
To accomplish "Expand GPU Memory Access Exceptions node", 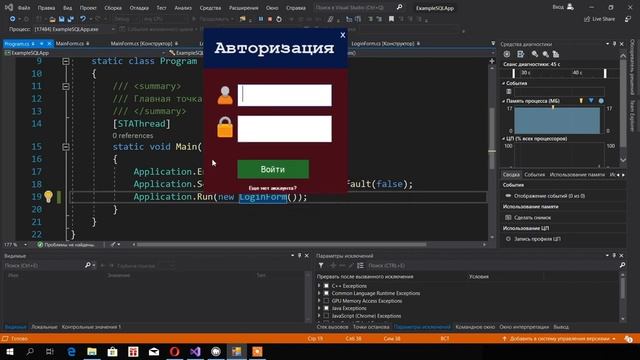I will 319,301.
